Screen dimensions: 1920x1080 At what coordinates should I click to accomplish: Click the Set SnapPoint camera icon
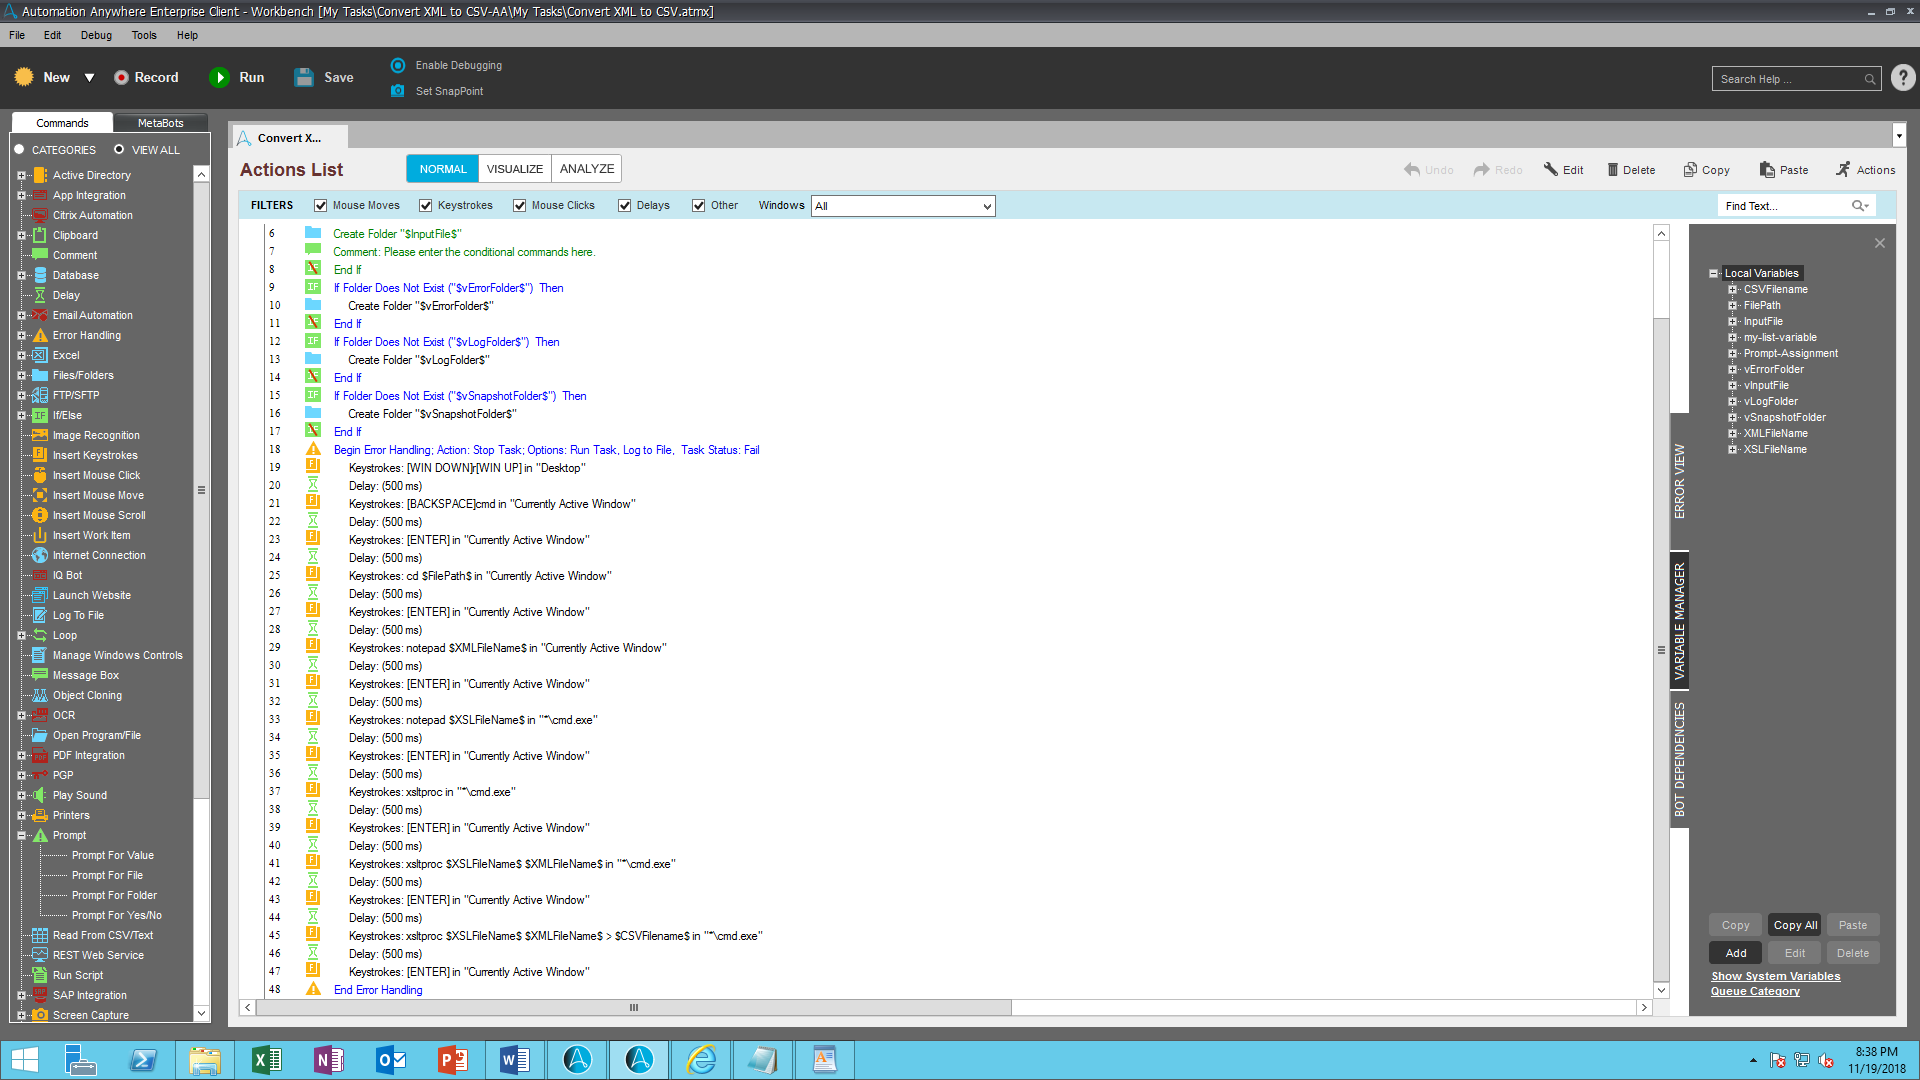click(x=398, y=91)
